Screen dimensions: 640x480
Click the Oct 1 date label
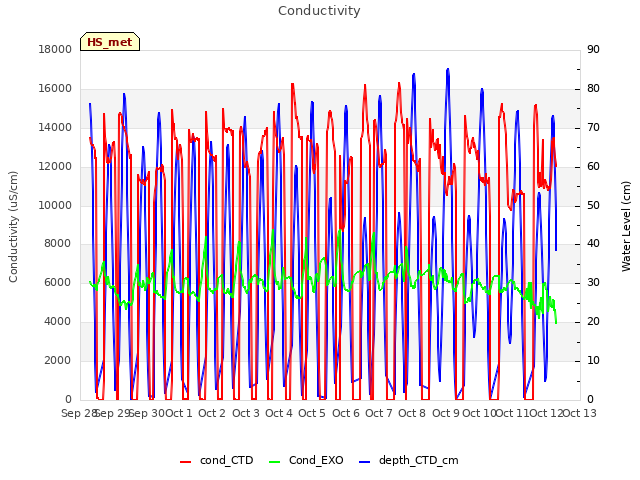179,413
